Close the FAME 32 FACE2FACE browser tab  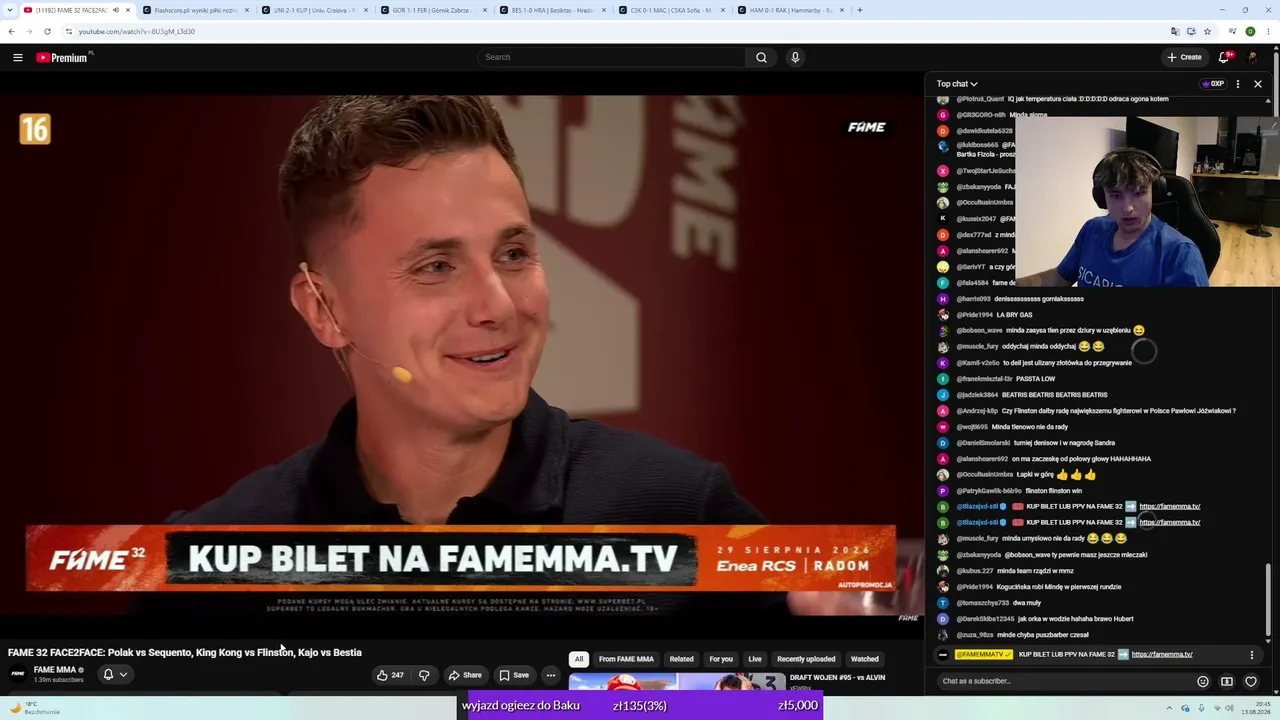[x=128, y=10]
